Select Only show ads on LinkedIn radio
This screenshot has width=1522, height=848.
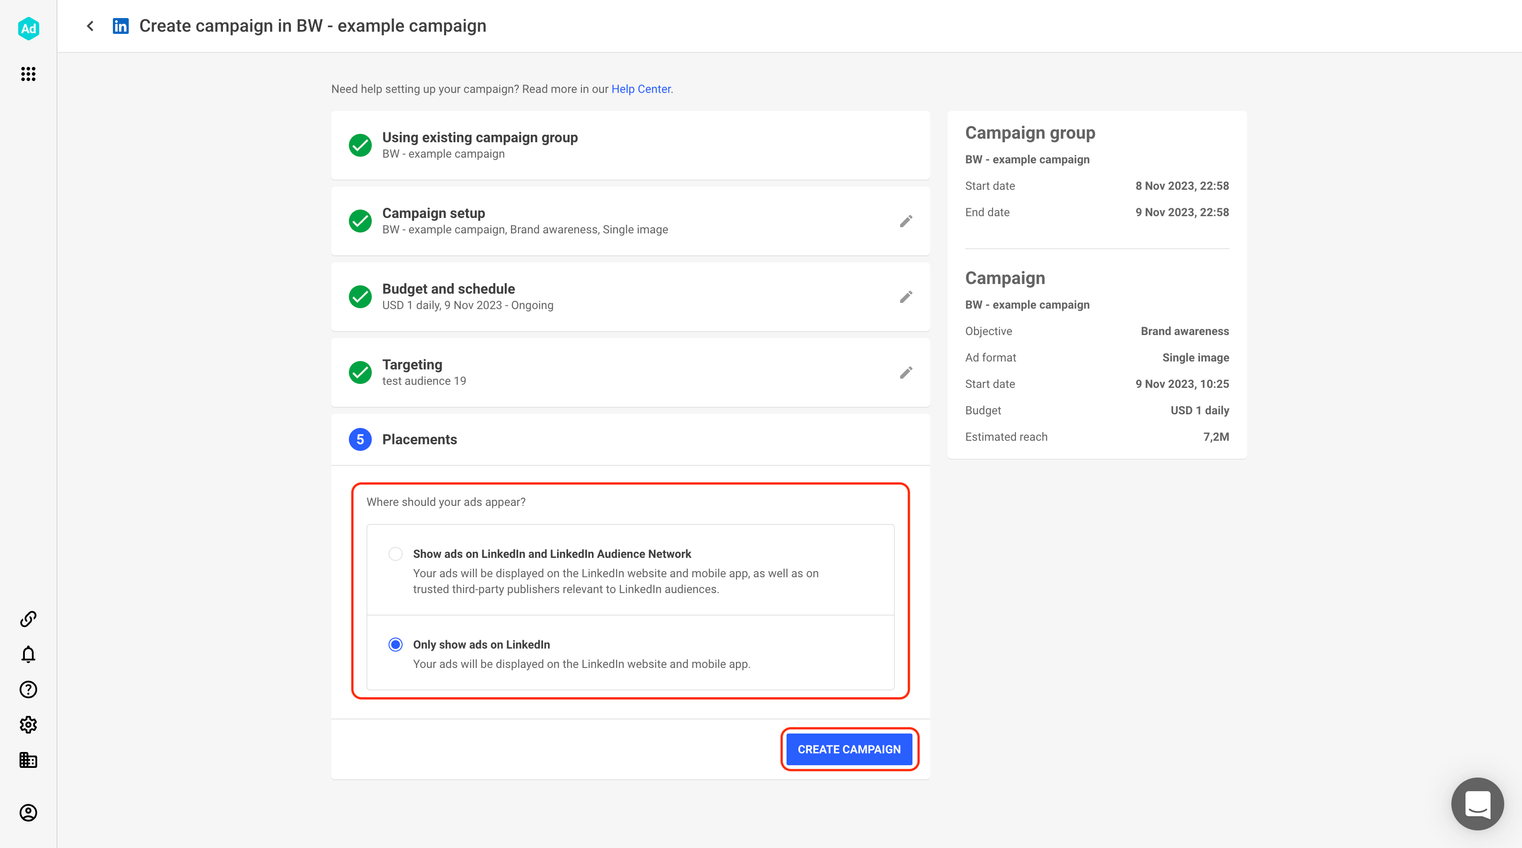[x=396, y=645]
